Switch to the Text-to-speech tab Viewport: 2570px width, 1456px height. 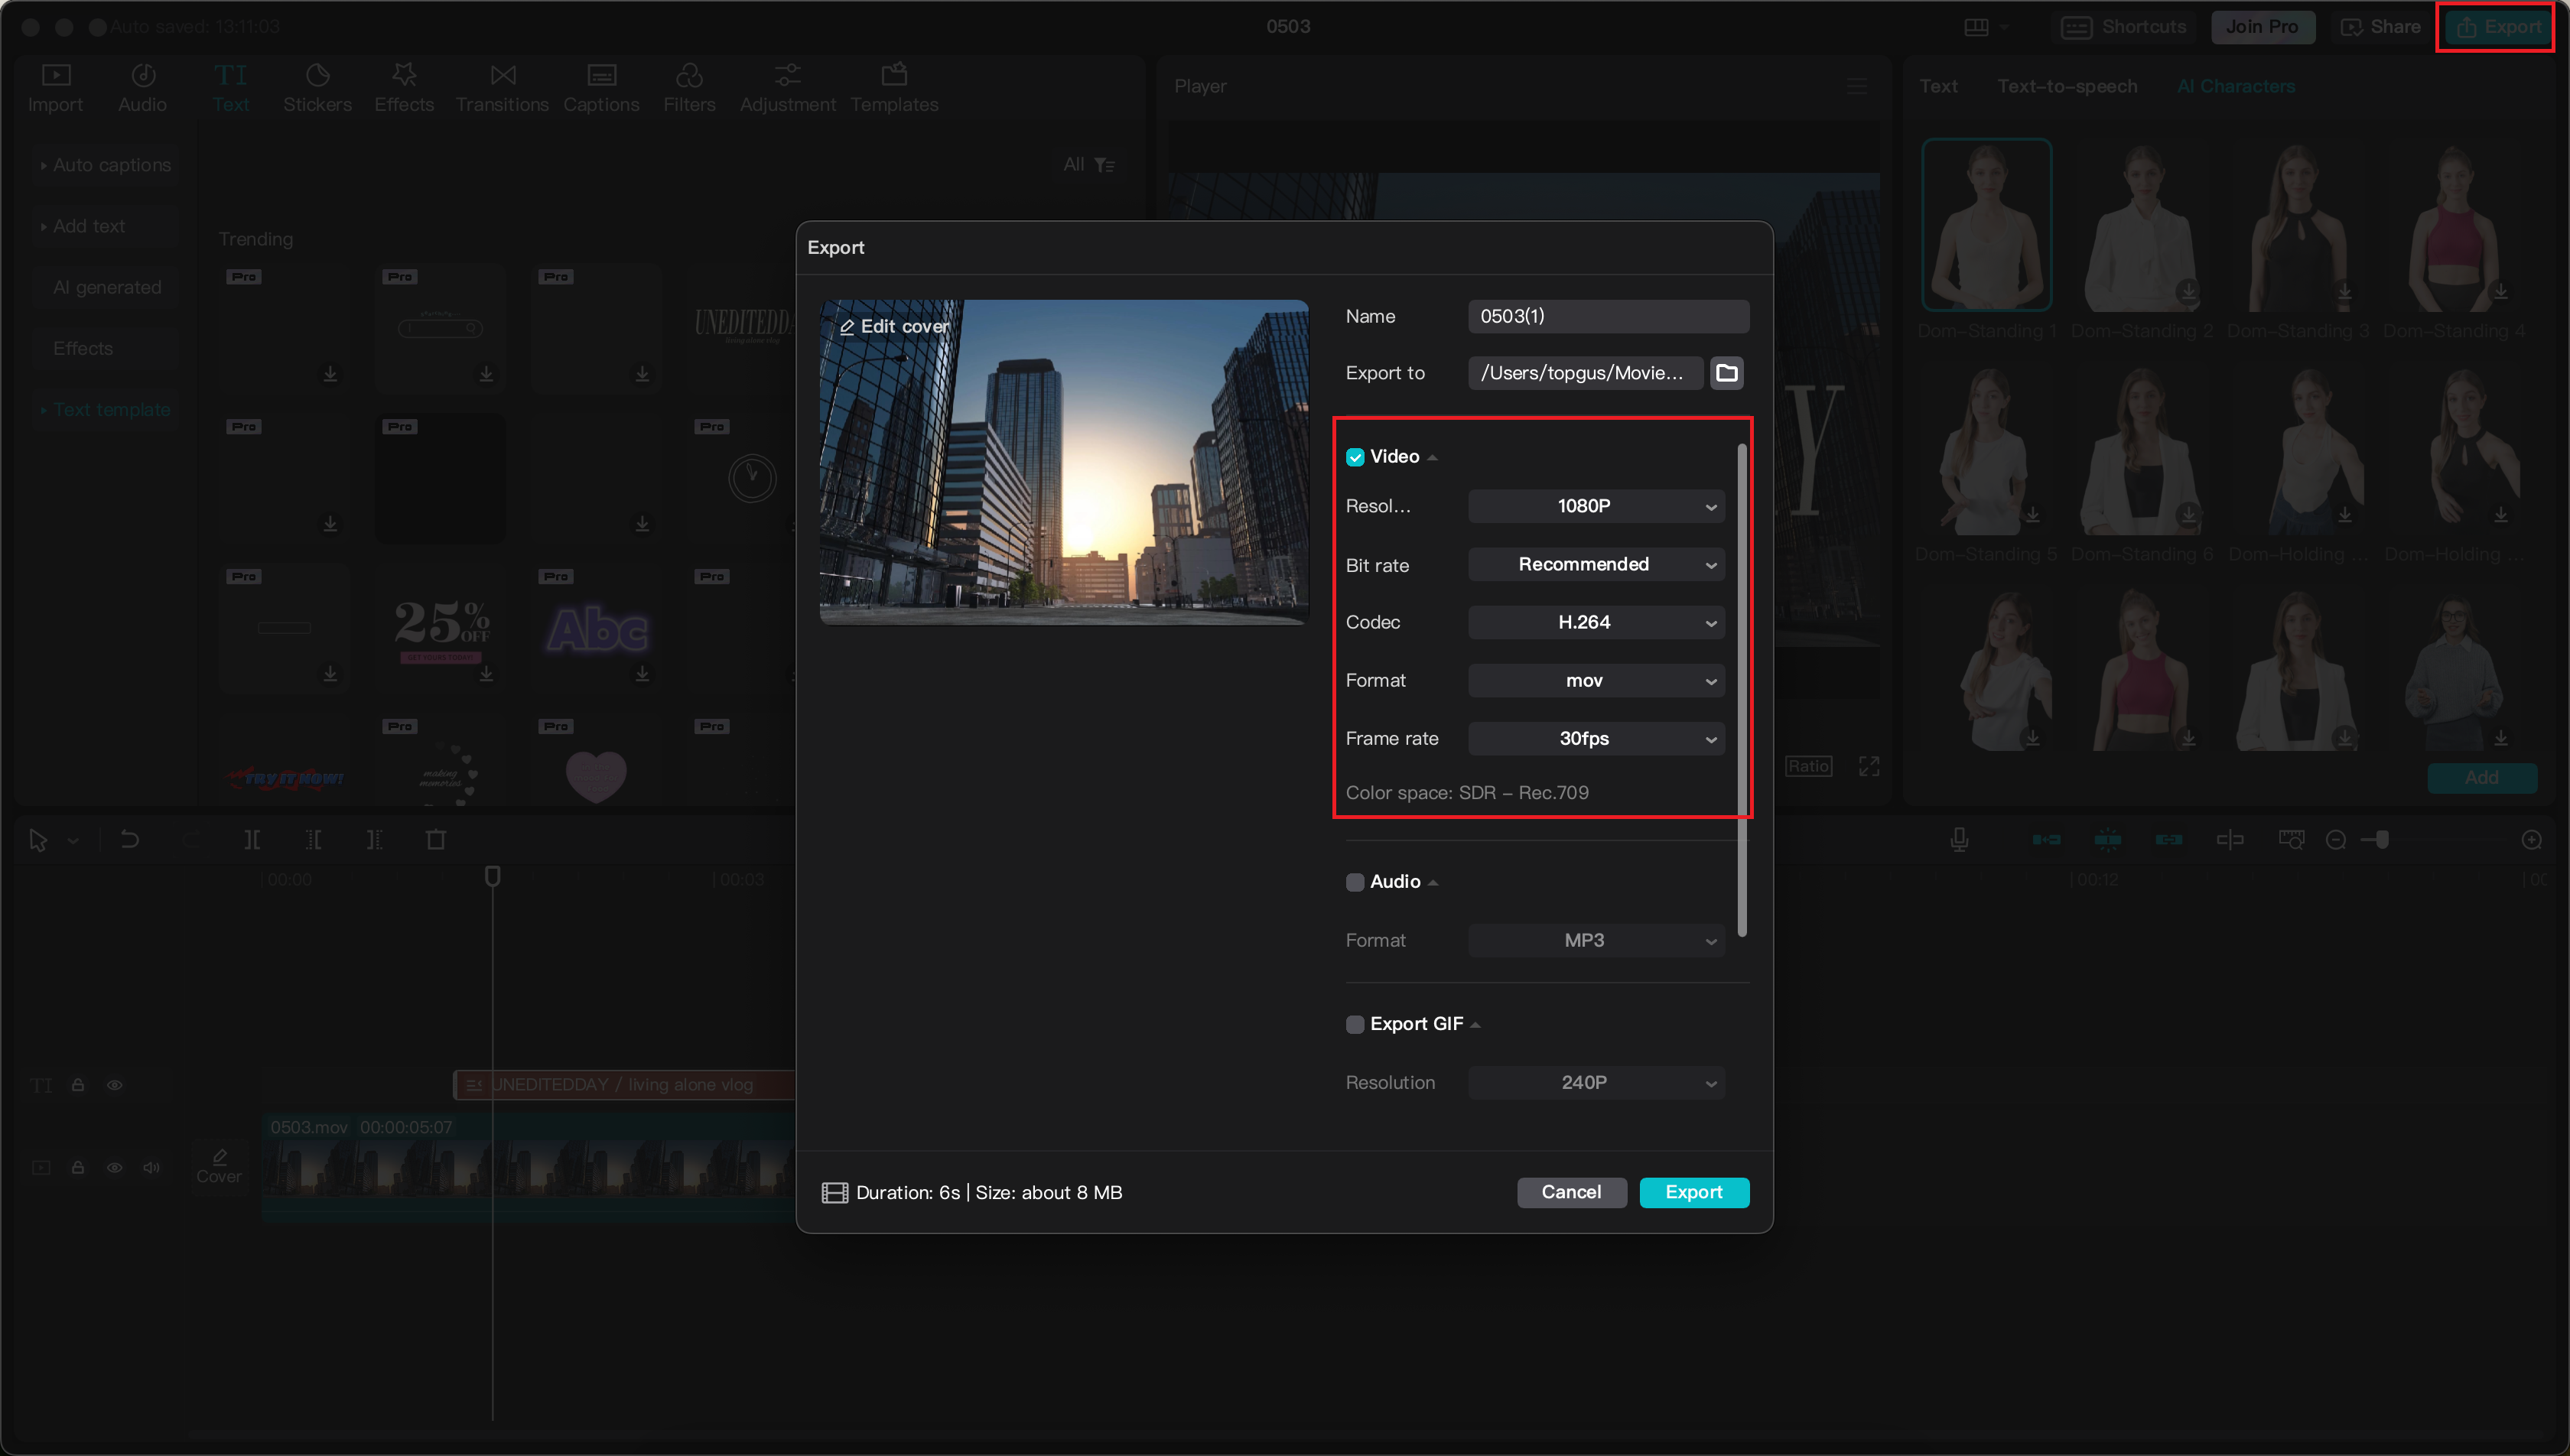point(2067,86)
